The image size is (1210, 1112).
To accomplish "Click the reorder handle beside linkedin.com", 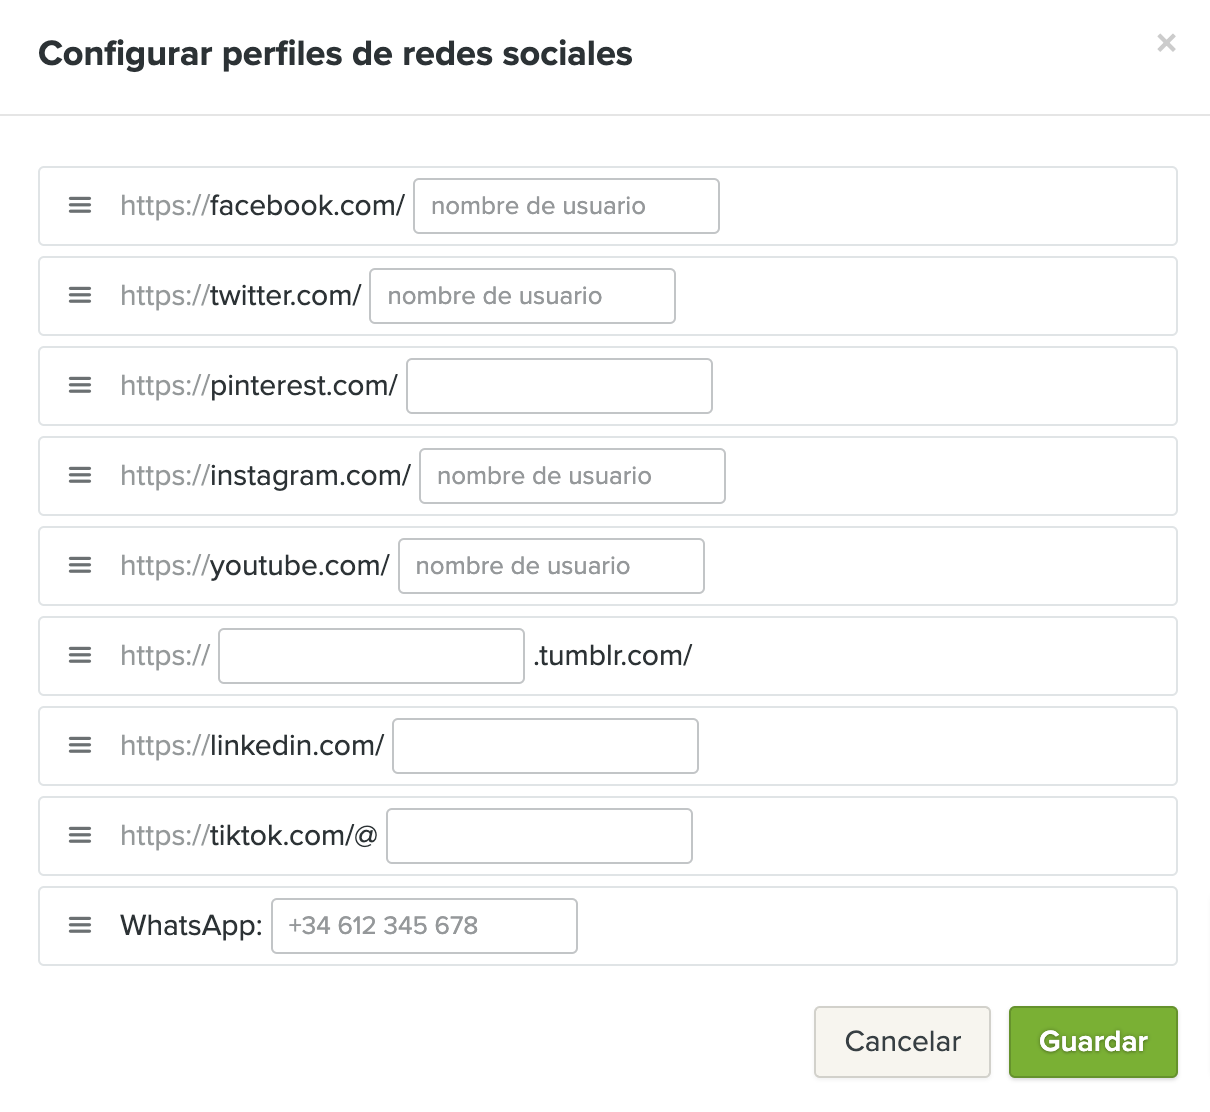I will pos(80,746).
